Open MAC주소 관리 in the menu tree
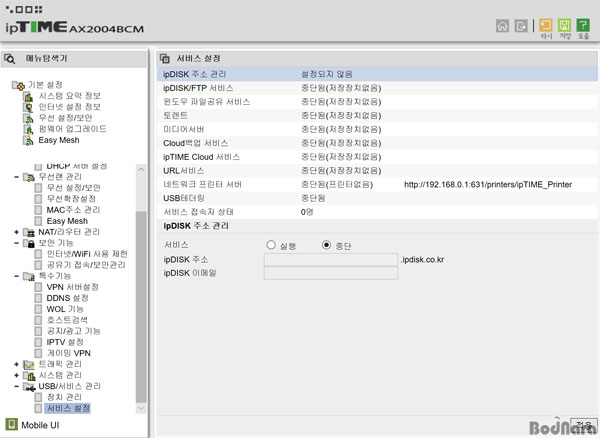600x438 pixels. tap(73, 210)
